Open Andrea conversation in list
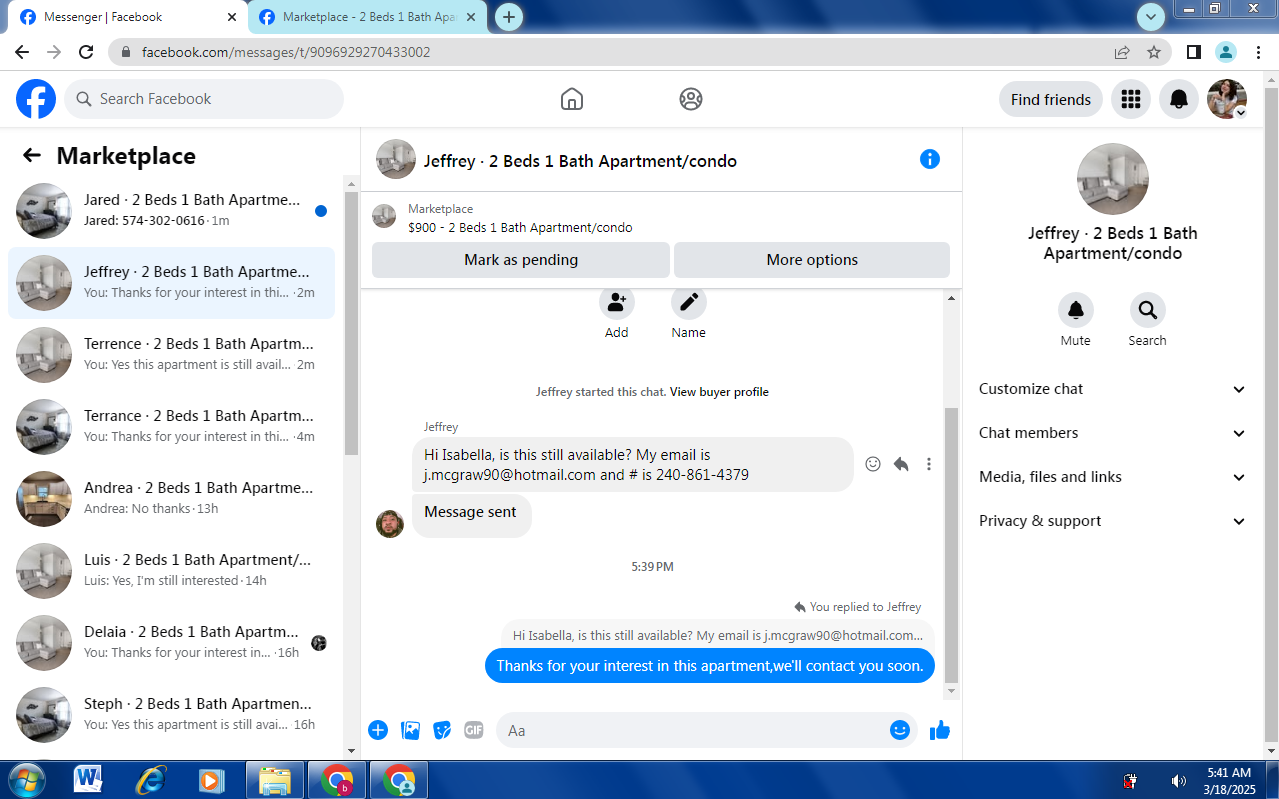Image resolution: width=1279 pixels, height=799 pixels. pos(172,499)
